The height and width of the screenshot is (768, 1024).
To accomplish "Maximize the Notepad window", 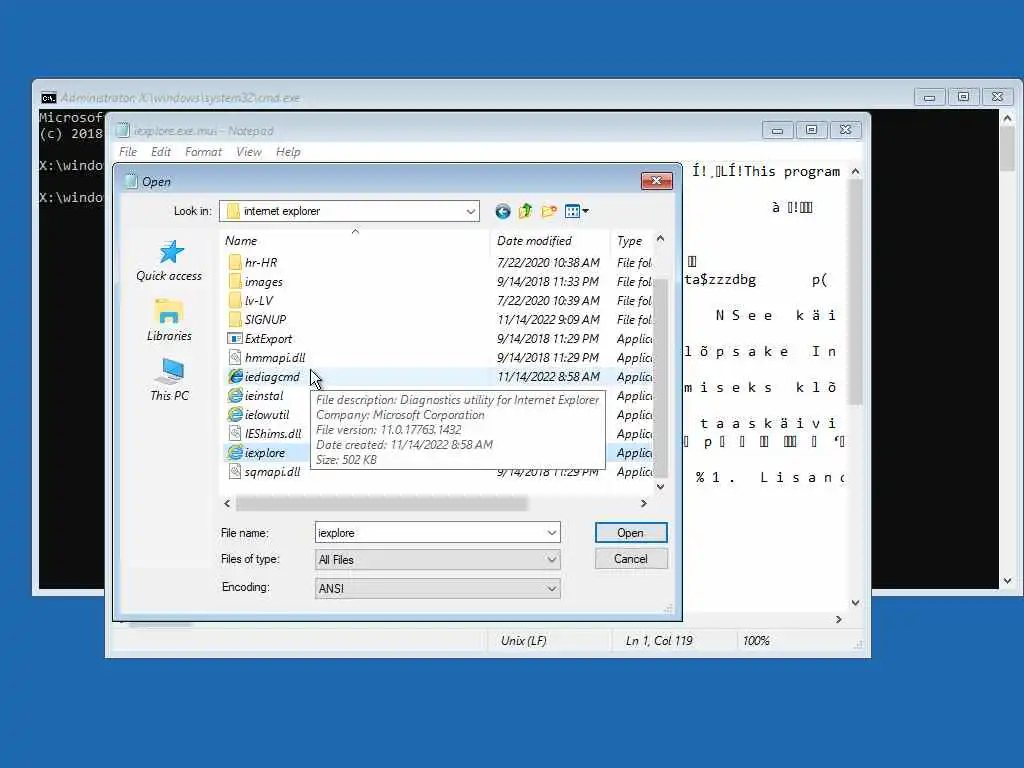I will tap(811, 130).
